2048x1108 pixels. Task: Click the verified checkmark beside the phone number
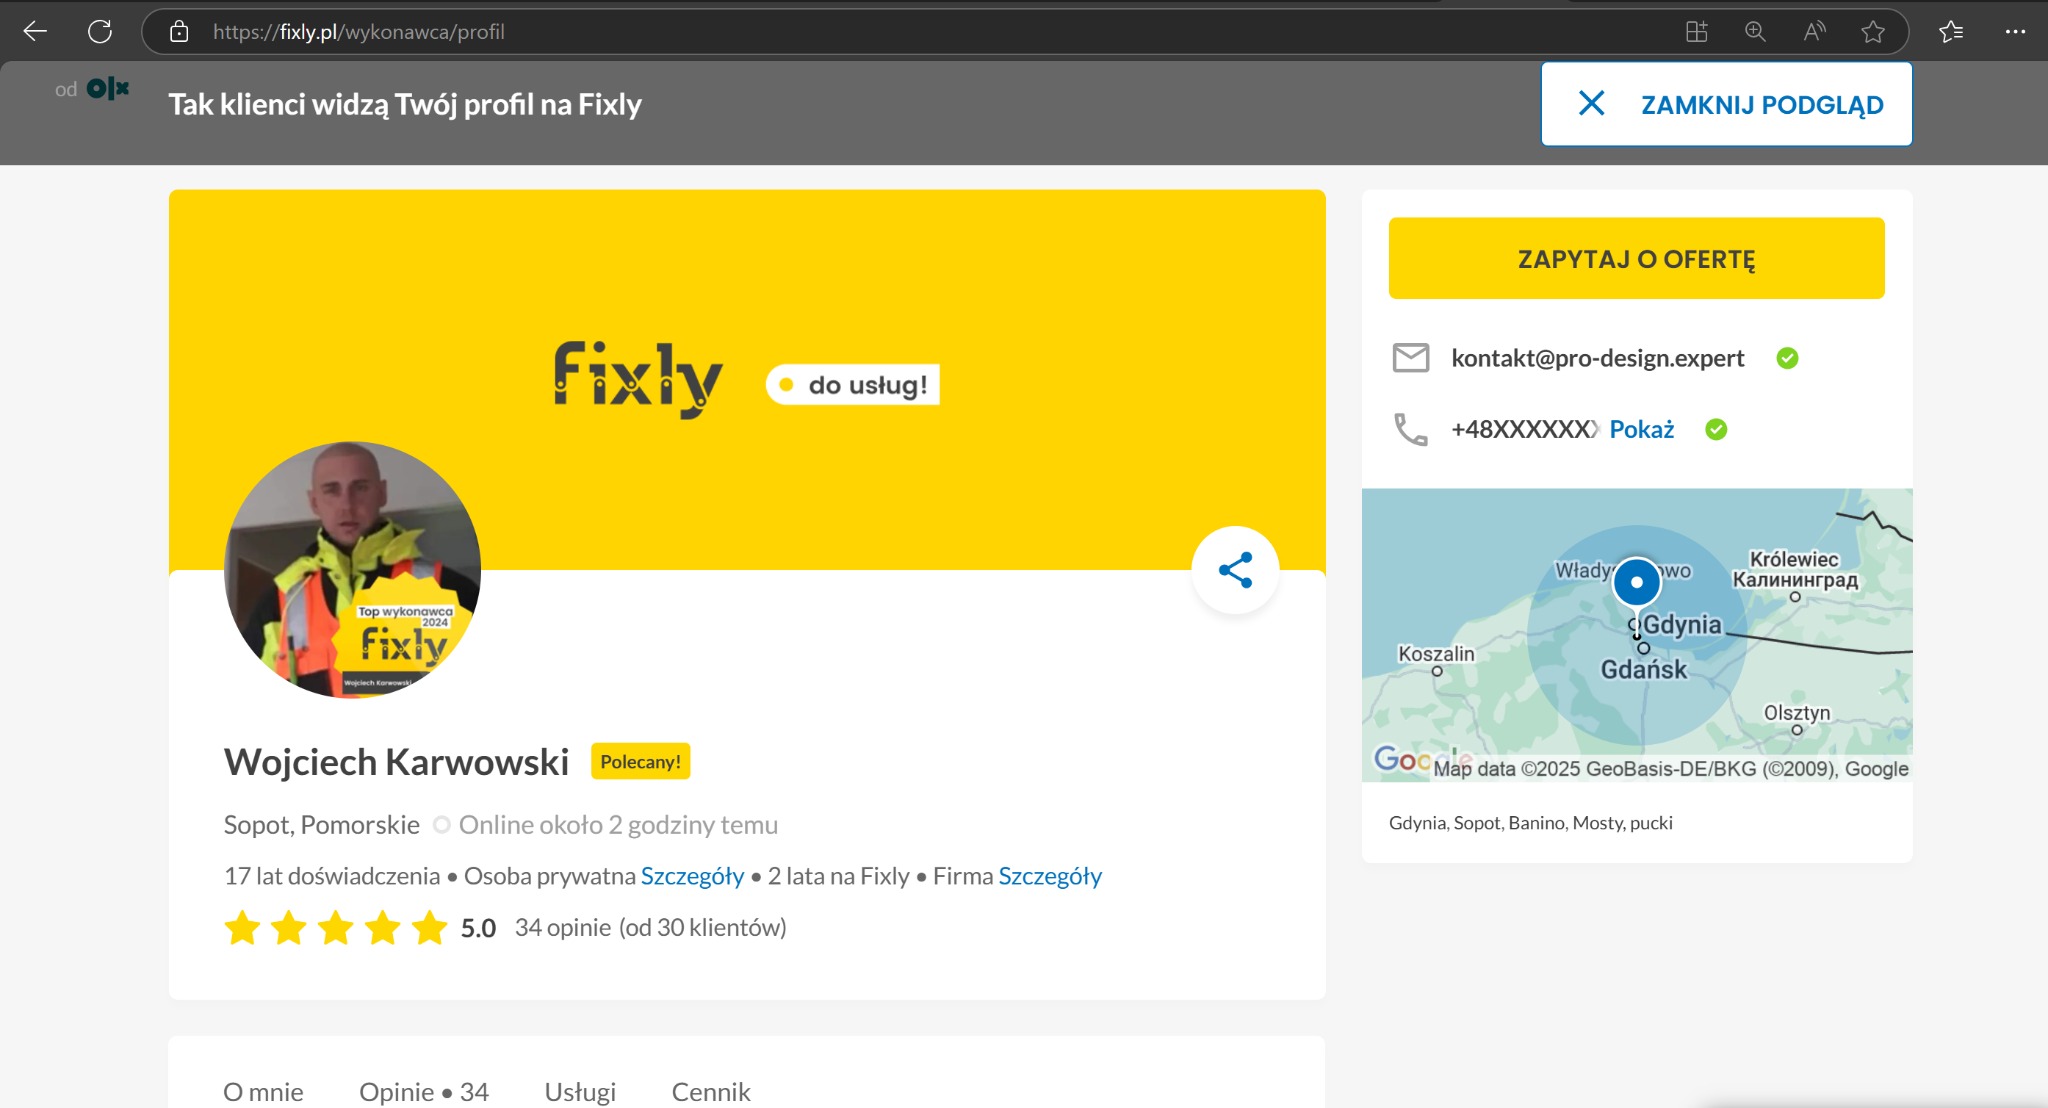click(x=1716, y=429)
